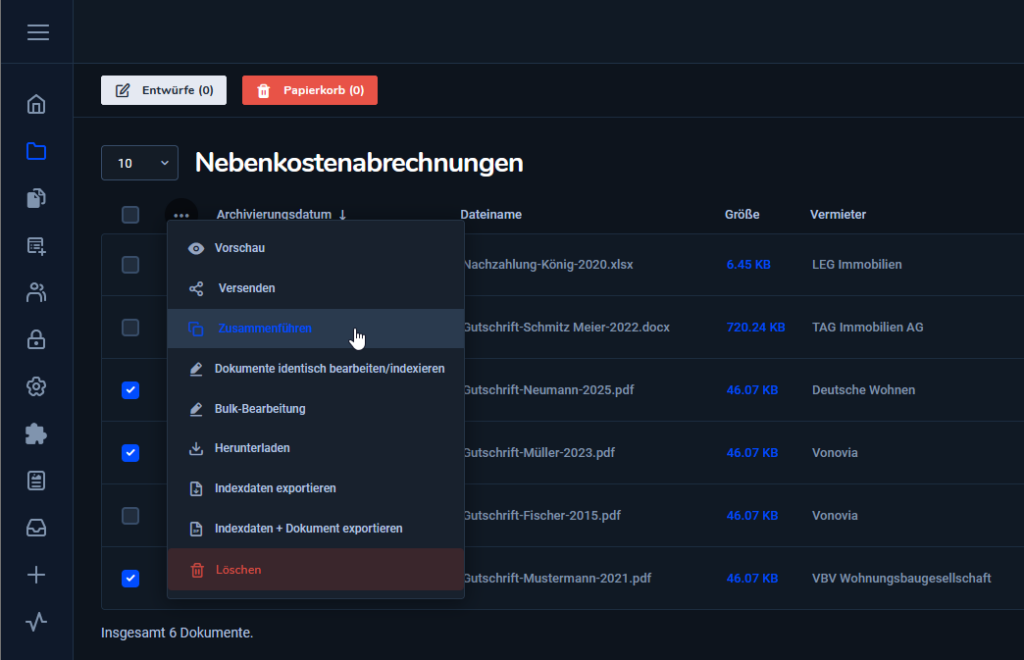
Task: Open the inbox tray icon in sidebar
Action: click(36, 527)
